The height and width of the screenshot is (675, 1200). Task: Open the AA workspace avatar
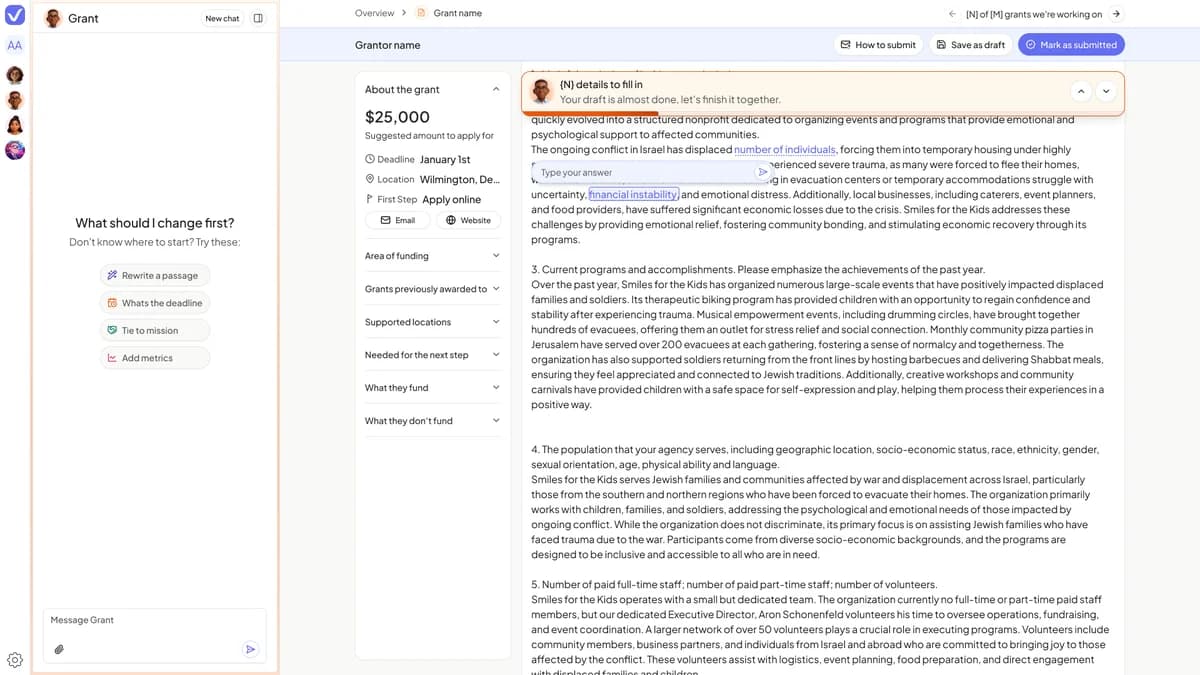click(15, 45)
